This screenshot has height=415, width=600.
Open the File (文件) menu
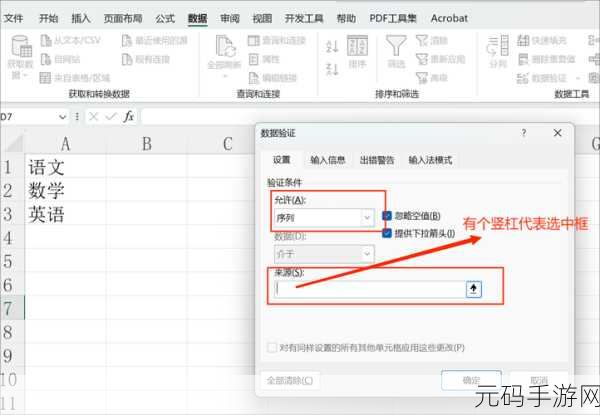[x=13, y=18]
